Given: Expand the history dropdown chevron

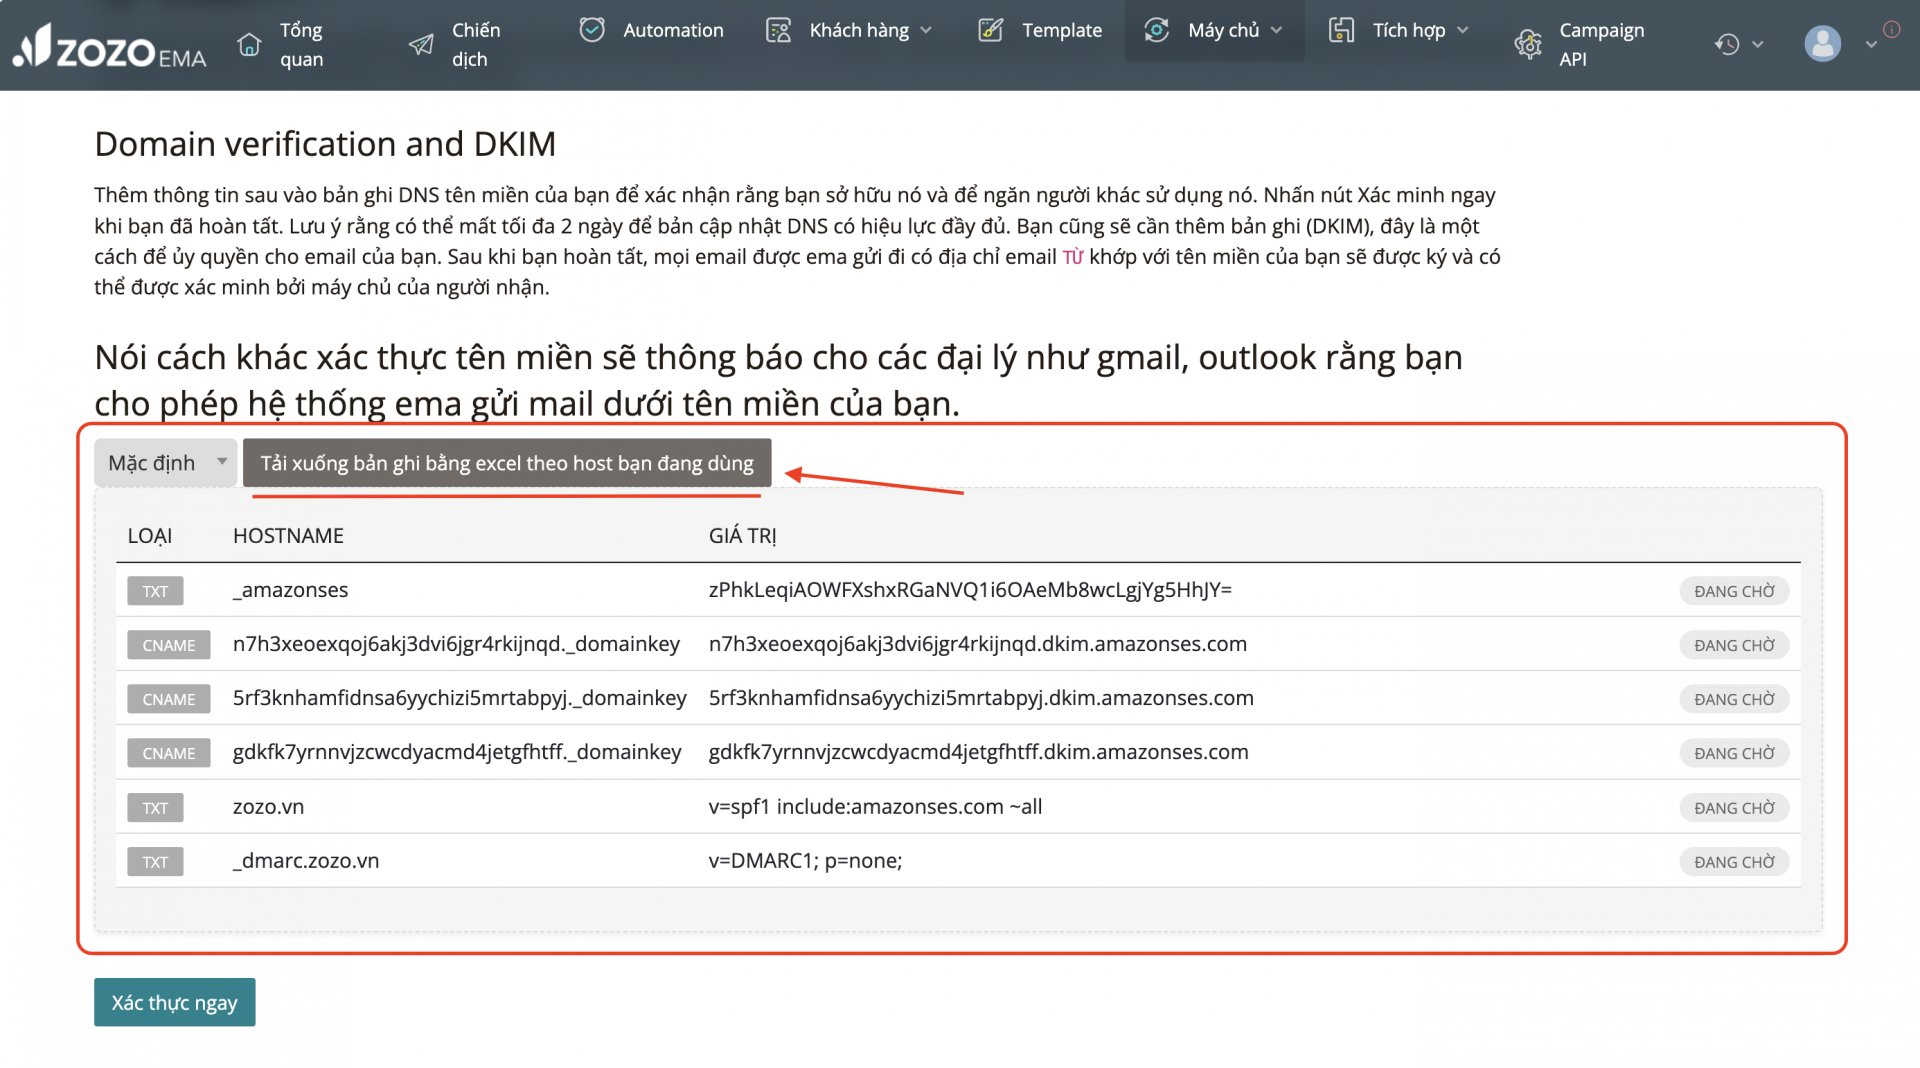Looking at the screenshot, I should [x=1758, y=45].
